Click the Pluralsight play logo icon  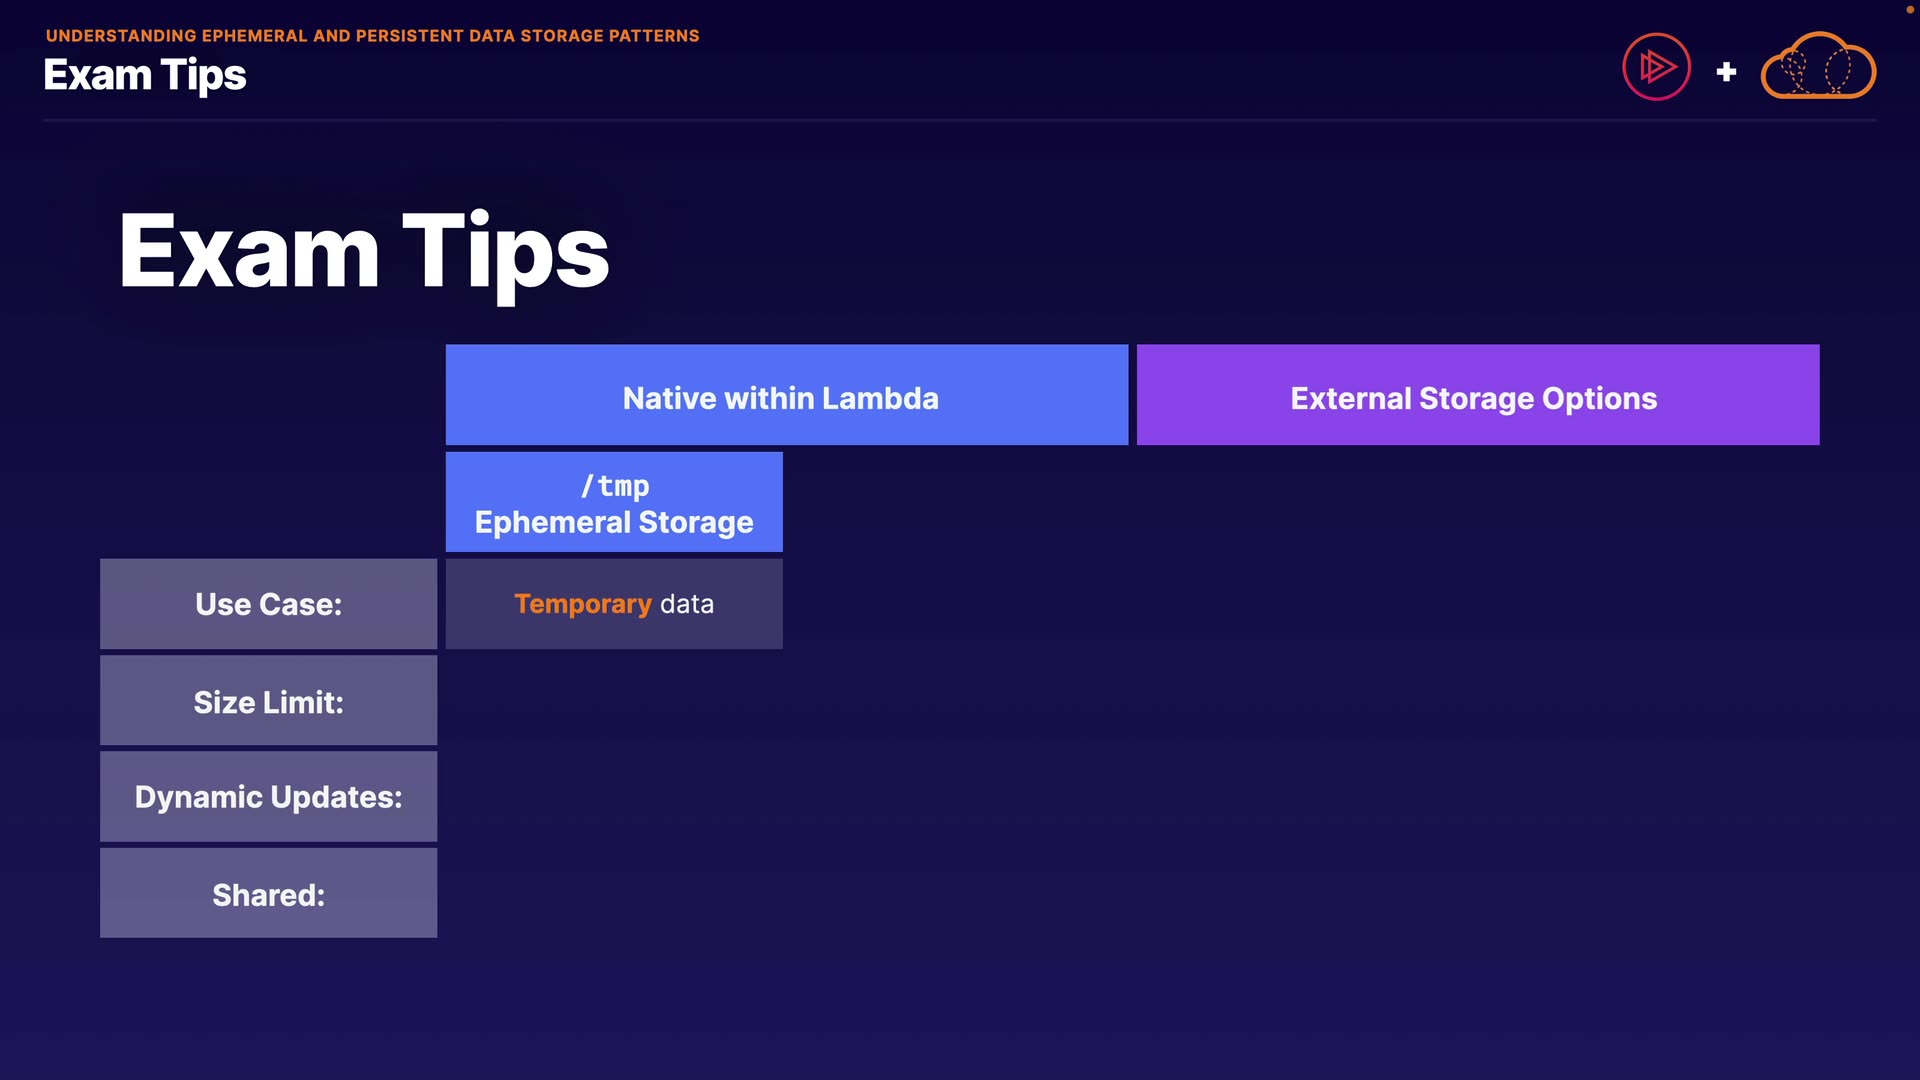tap(1656, 67)
